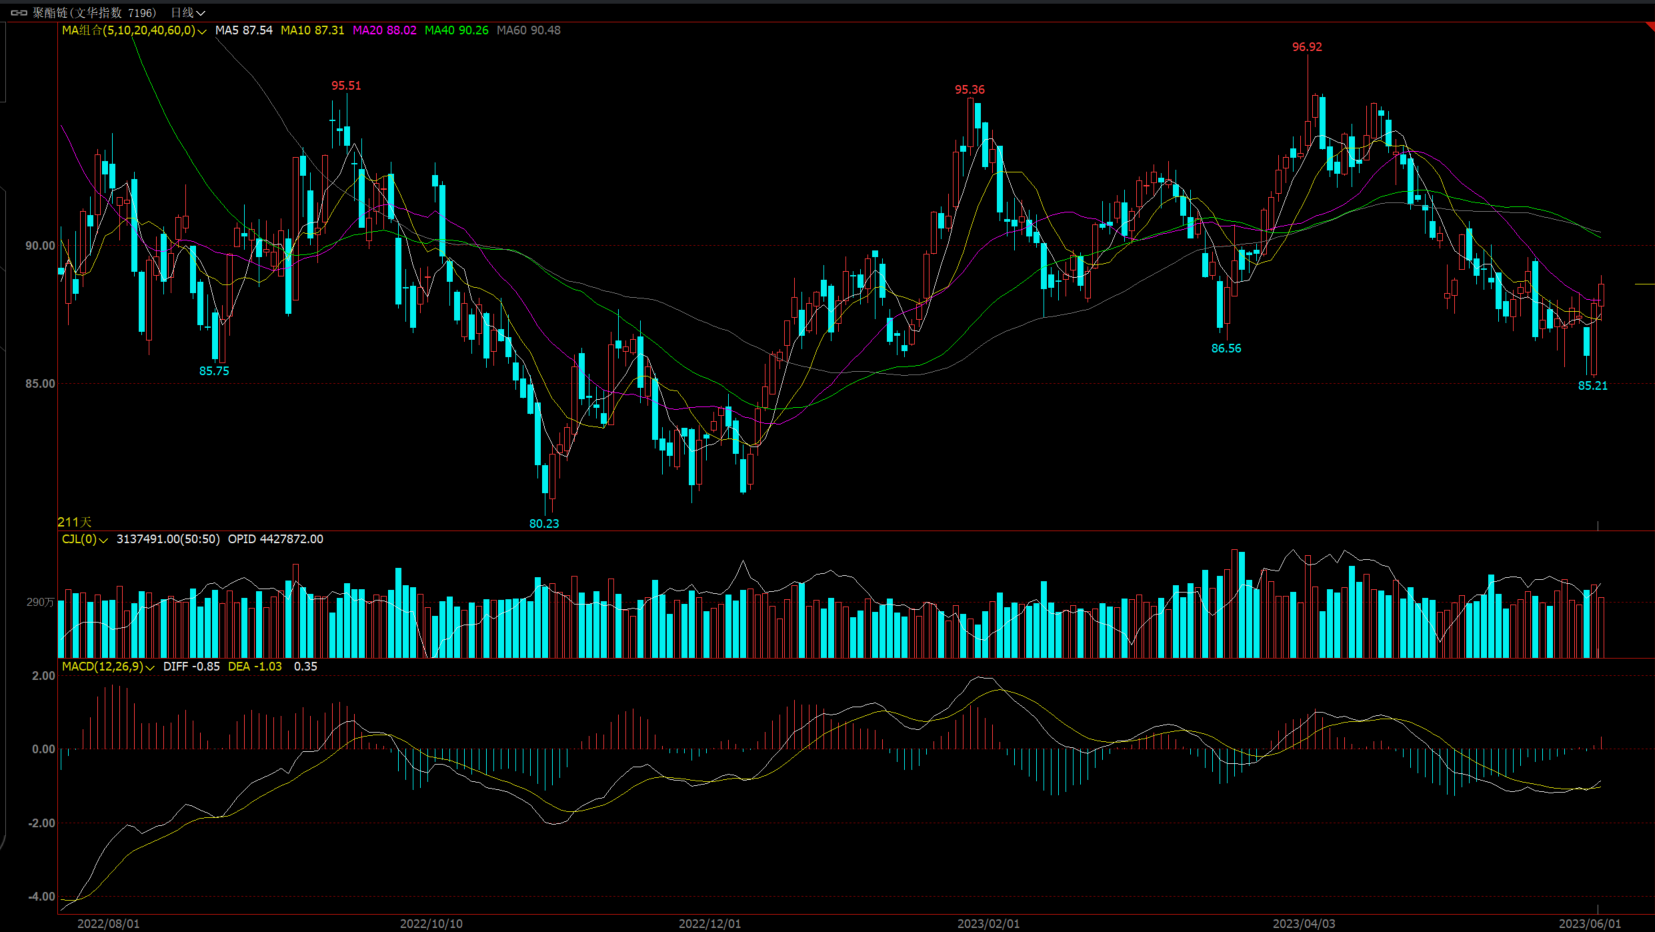Click the 聚酯链(文华指数 7196) contract title
Screen dimensions: 1655x932
pos(94,13)
